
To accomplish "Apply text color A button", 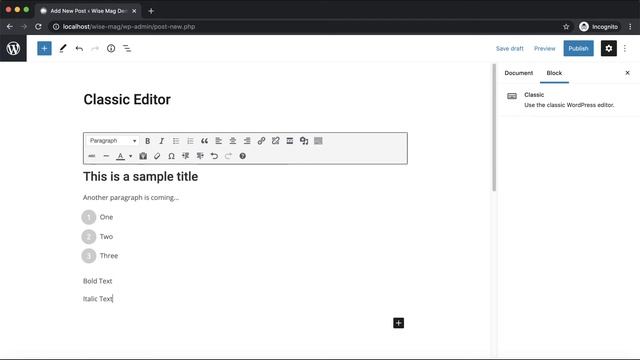I will coord(120,156).
